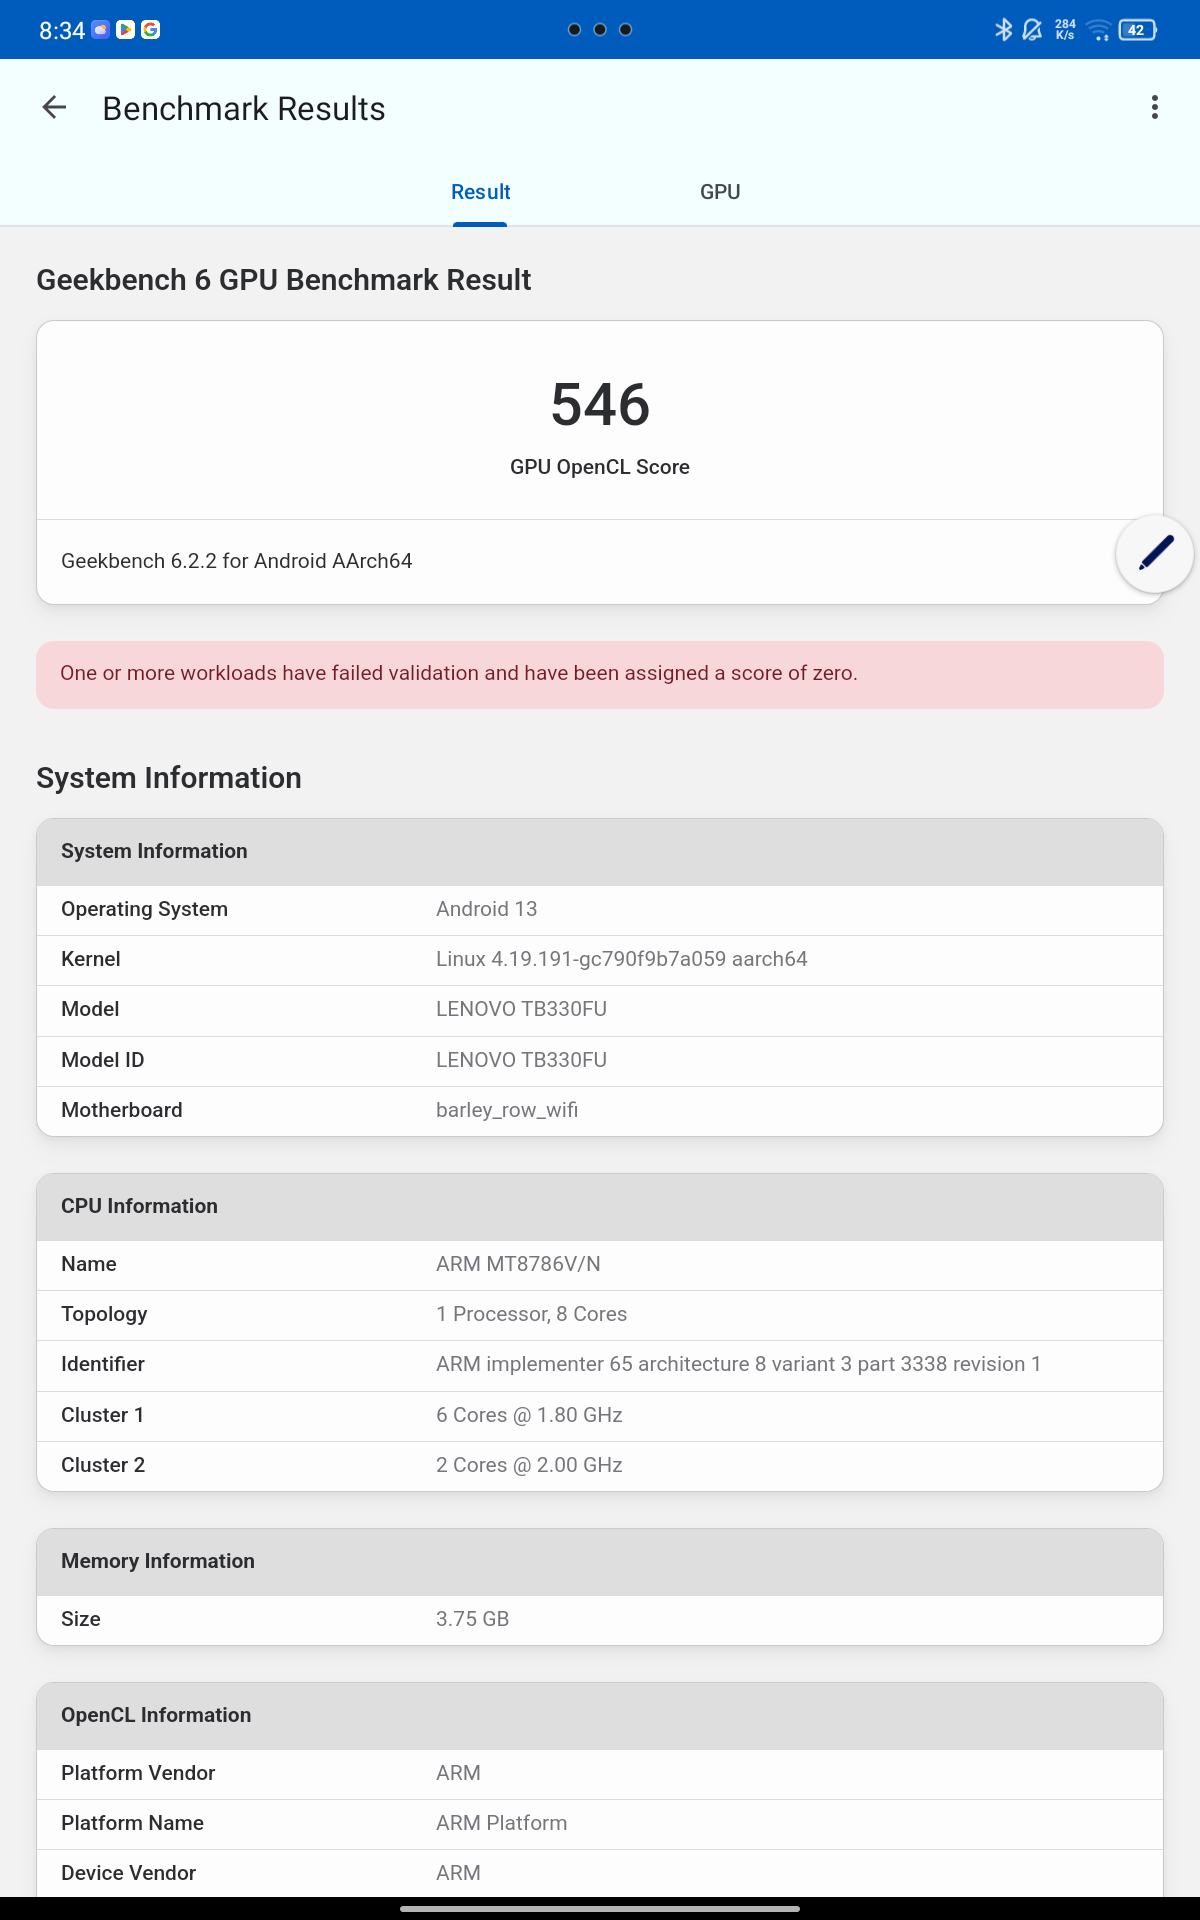Select the Cluster 1 CPU row

click(x=600, y=1415)
